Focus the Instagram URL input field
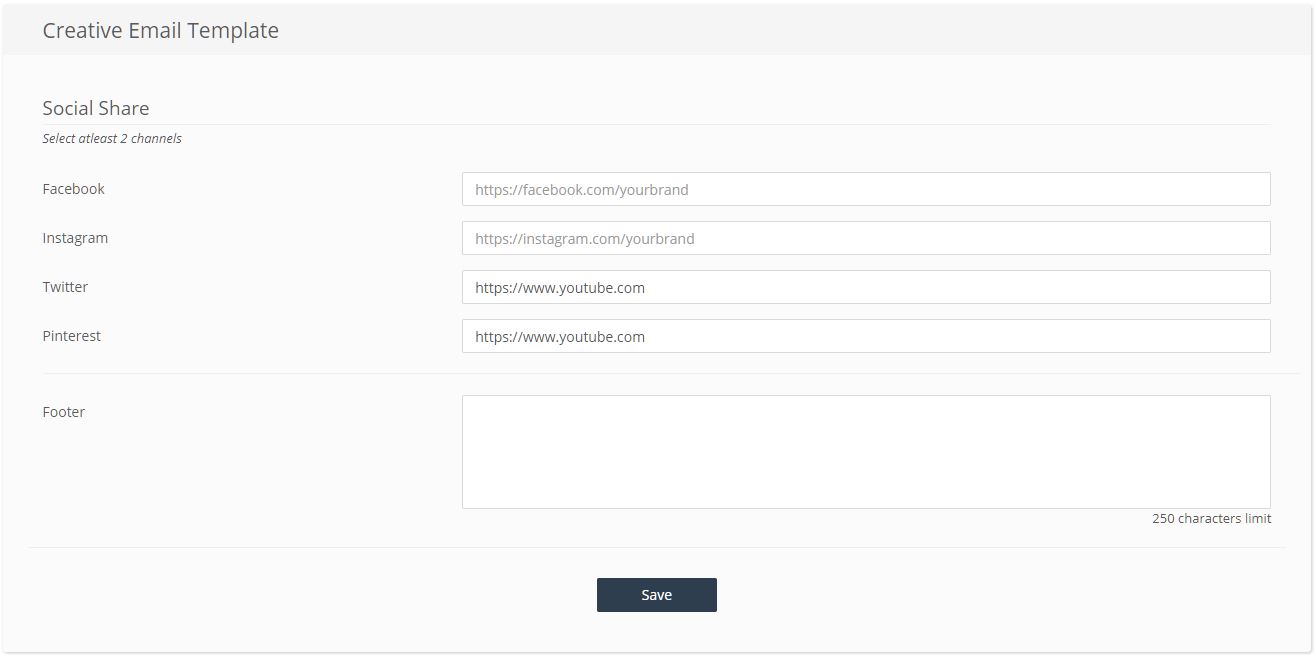 [866, 238]
